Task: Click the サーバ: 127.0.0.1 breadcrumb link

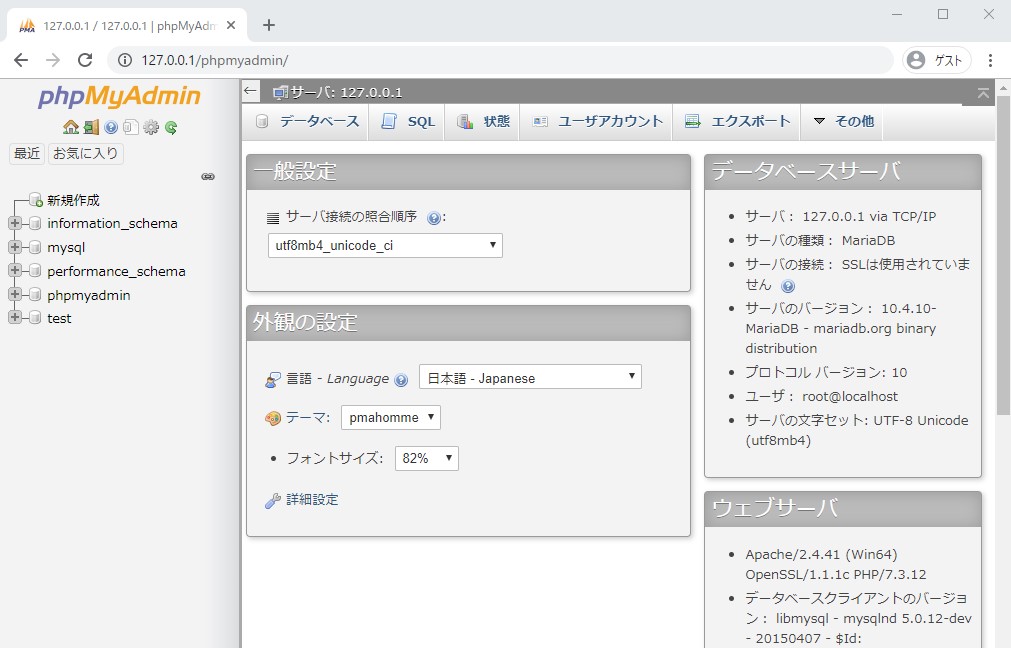Action: click(x=346, y=92)
